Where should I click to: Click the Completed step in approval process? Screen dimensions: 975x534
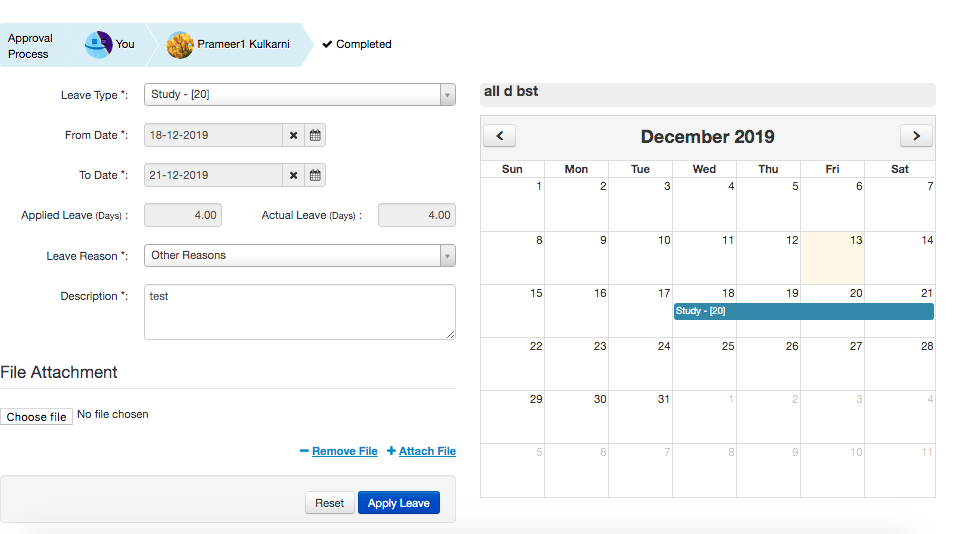point(357,44)
